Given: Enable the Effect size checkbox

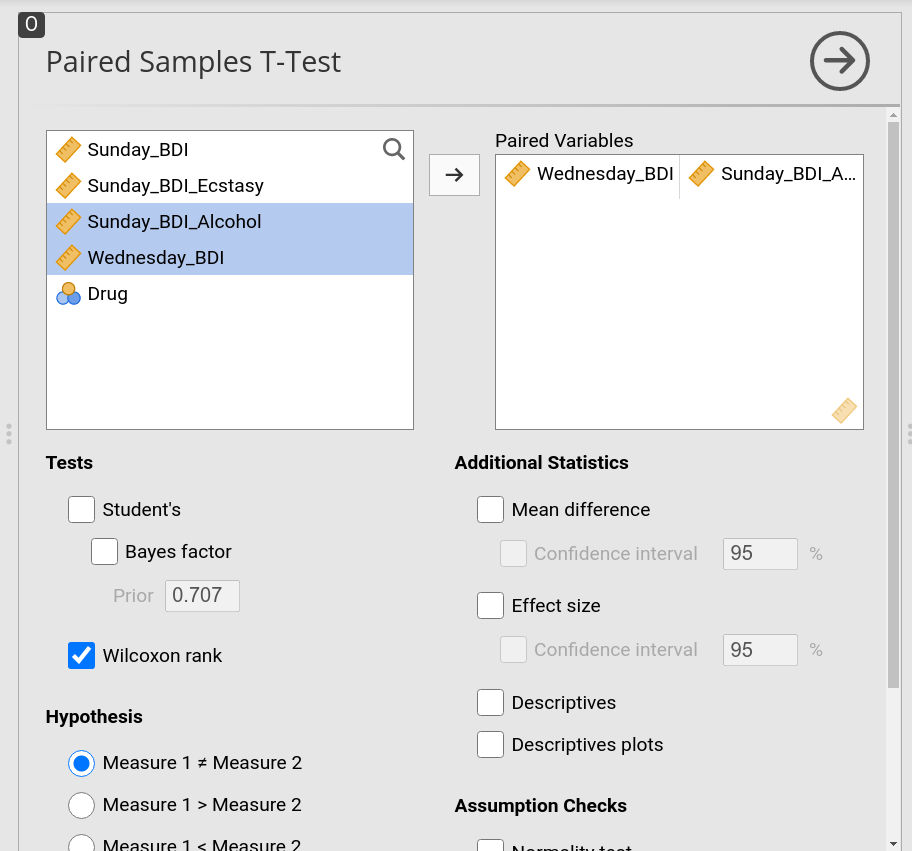Looking at the screenshot, I should 490,606.
